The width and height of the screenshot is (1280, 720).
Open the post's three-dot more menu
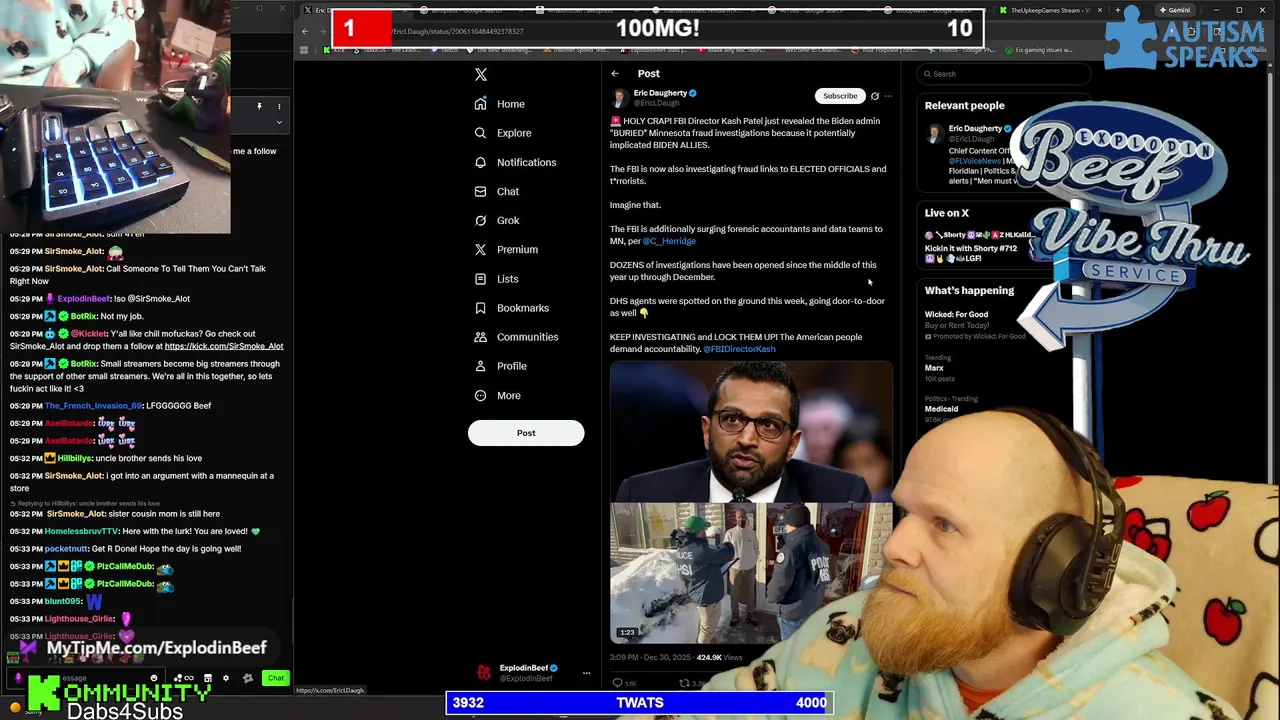(888, 96)
